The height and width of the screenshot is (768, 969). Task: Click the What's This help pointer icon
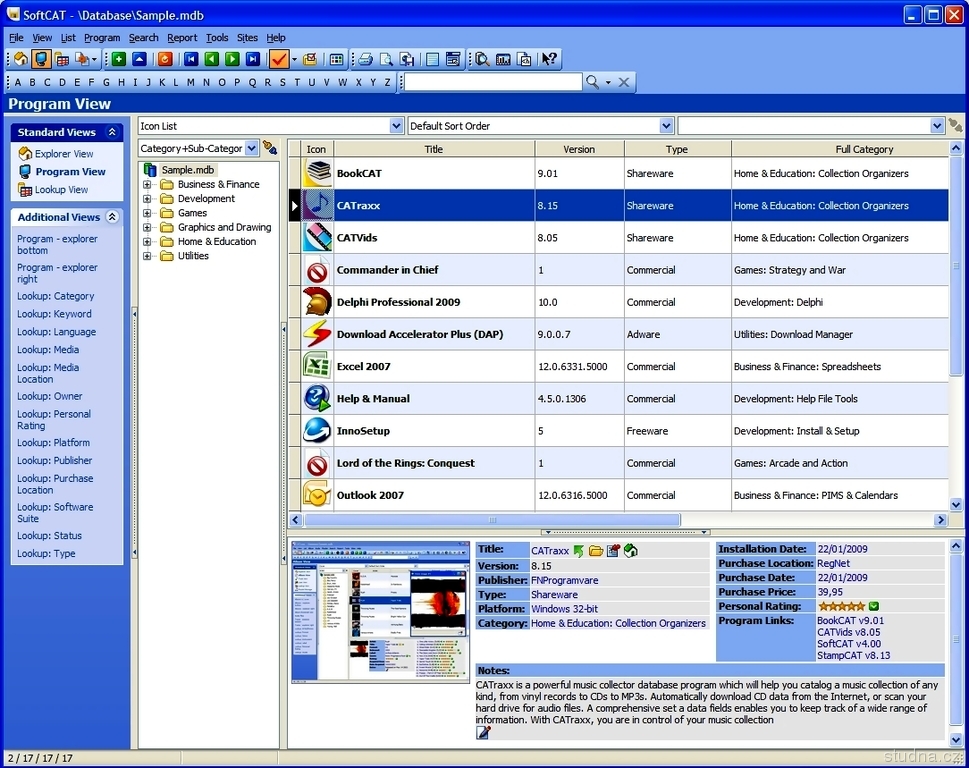(x=549, y=60)
